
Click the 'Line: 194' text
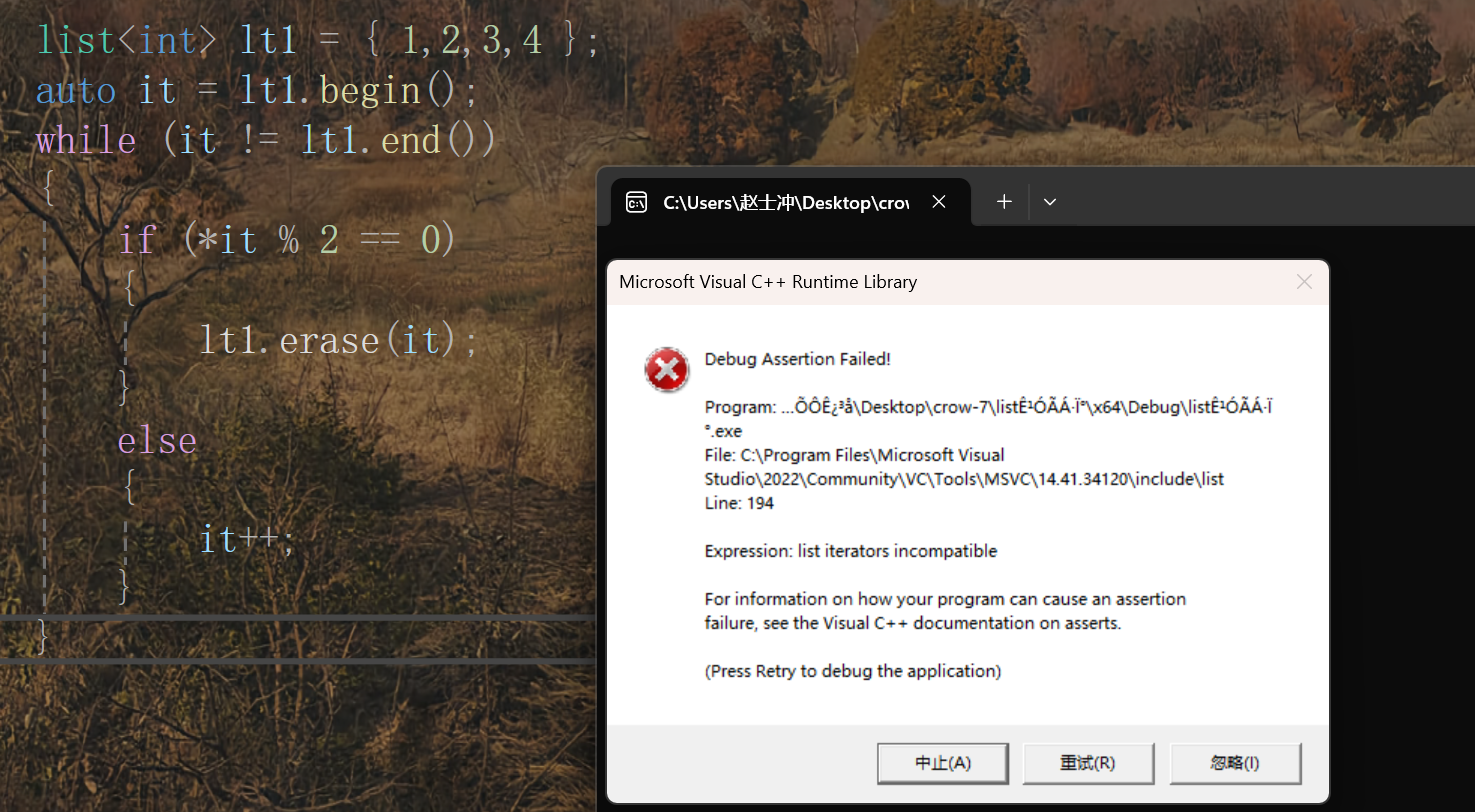(739, 503)
